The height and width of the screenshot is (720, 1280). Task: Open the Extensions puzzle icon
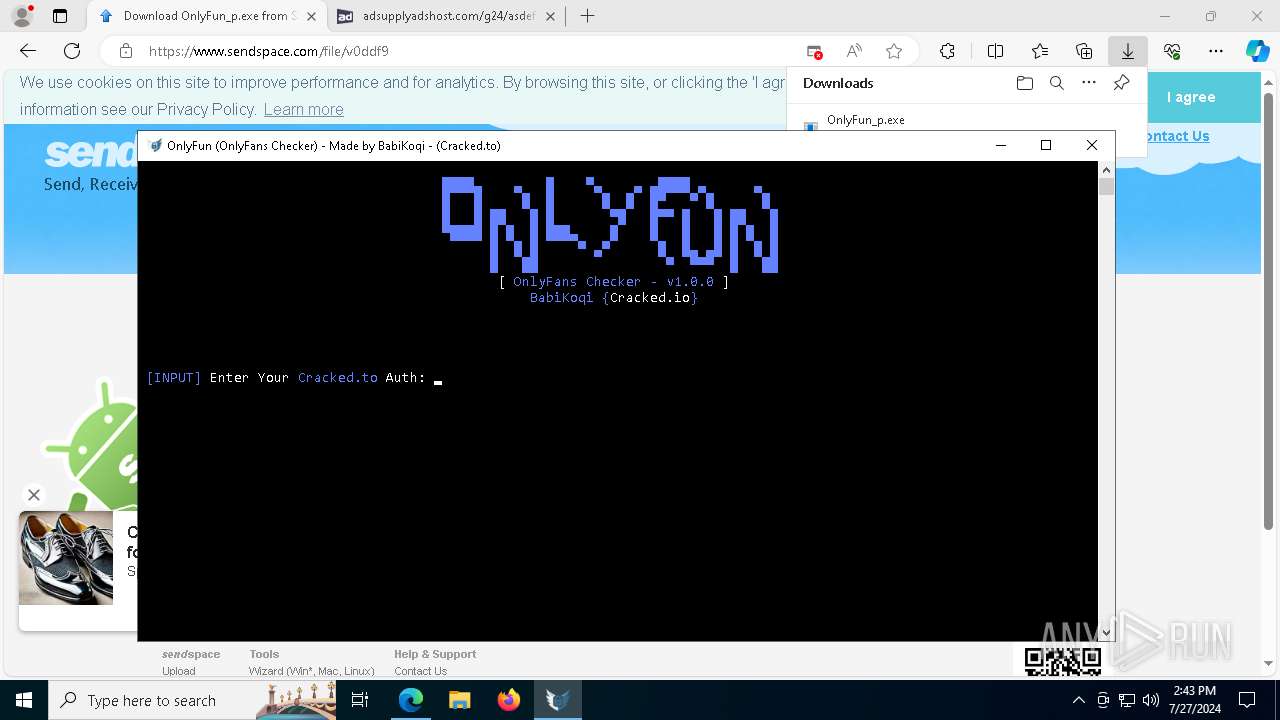[x=947, y=51]
